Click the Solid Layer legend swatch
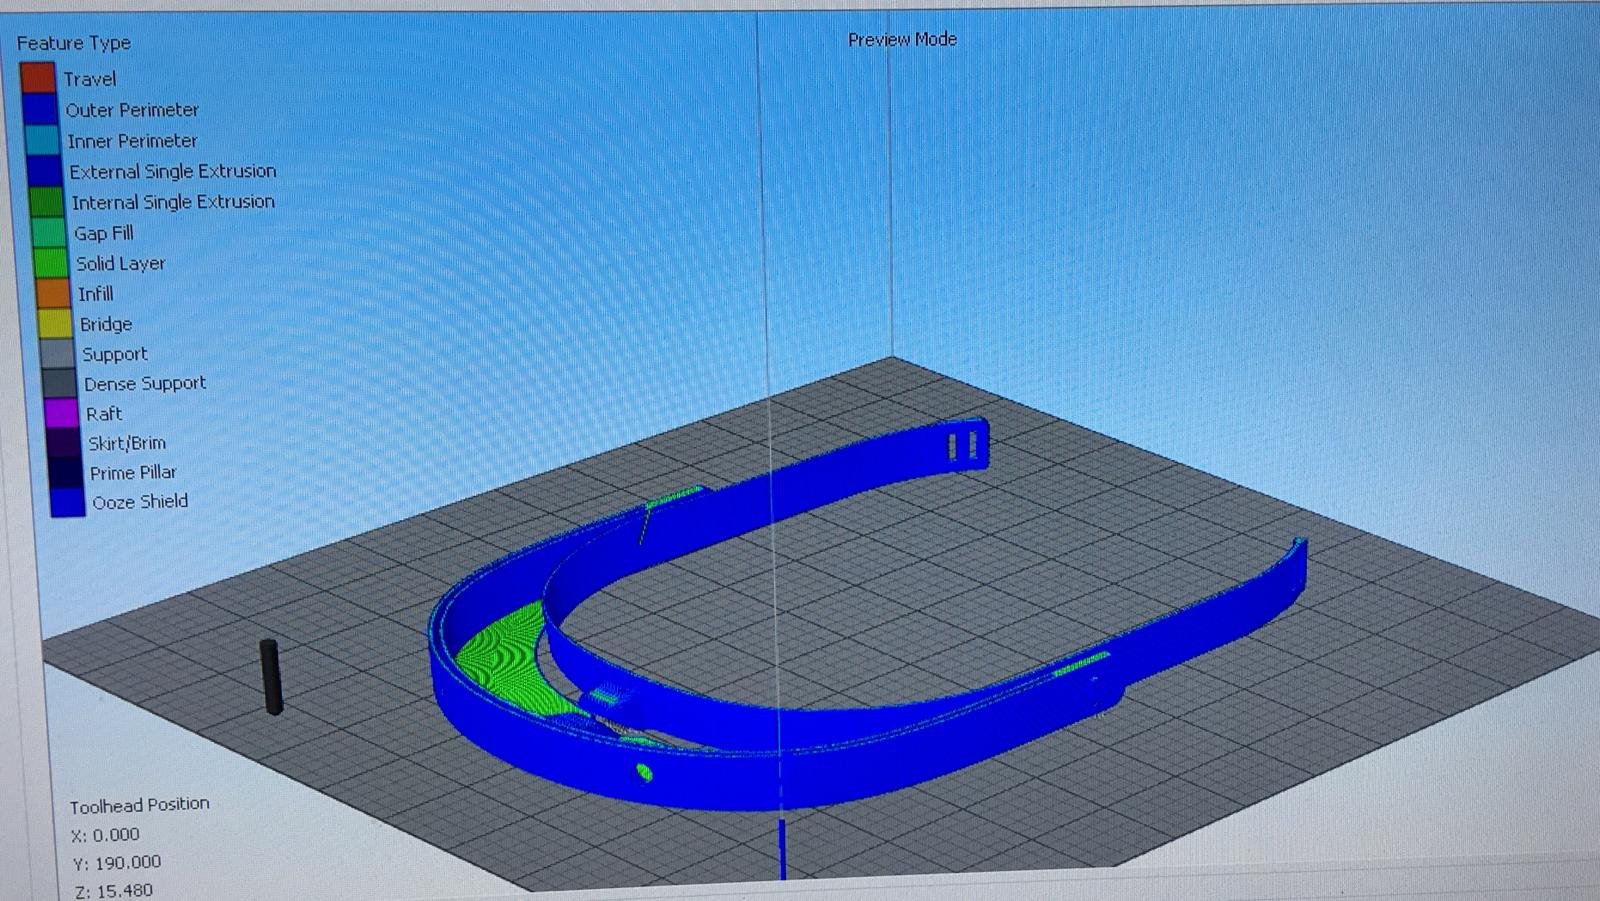The height and width of the screenshot is (901, 1600). point(50,263)
